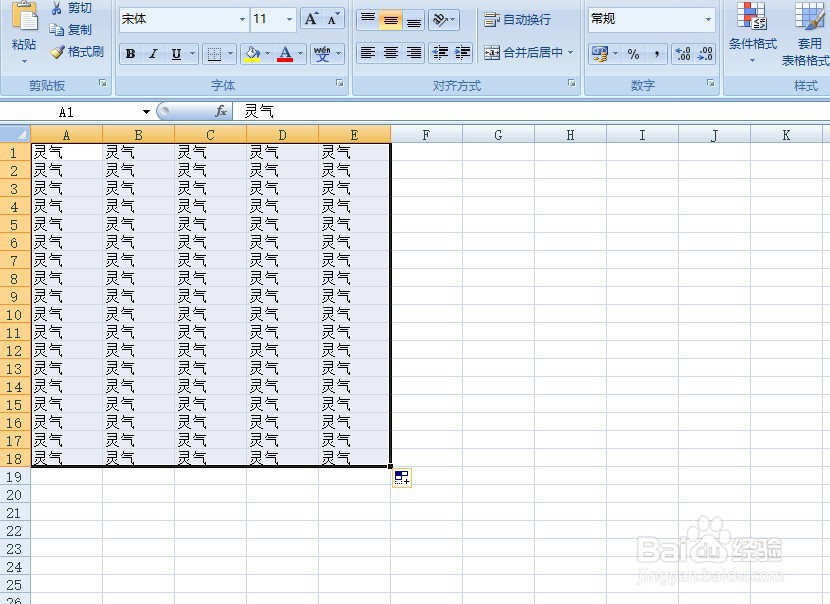Expand underline style dropdown arrow

[x=192, y=53]
